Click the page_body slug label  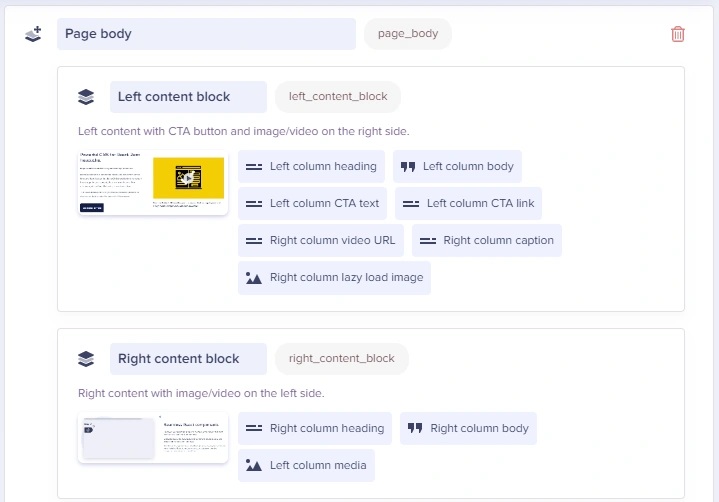408,34
